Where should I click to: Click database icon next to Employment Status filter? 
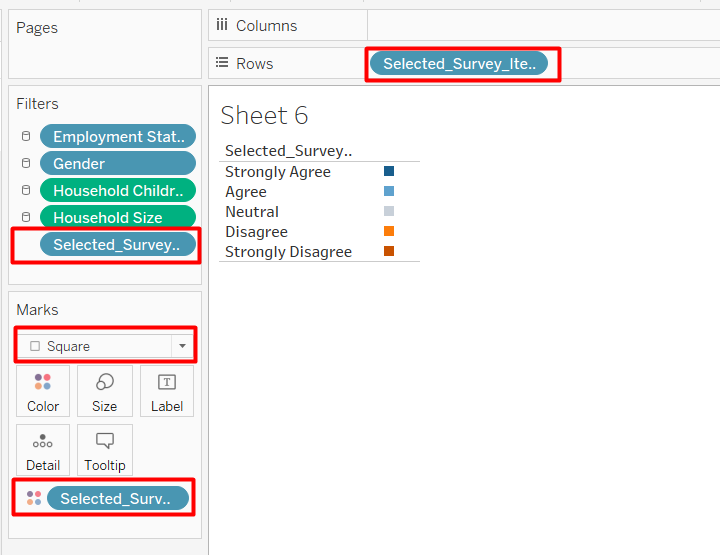point(26,137)
